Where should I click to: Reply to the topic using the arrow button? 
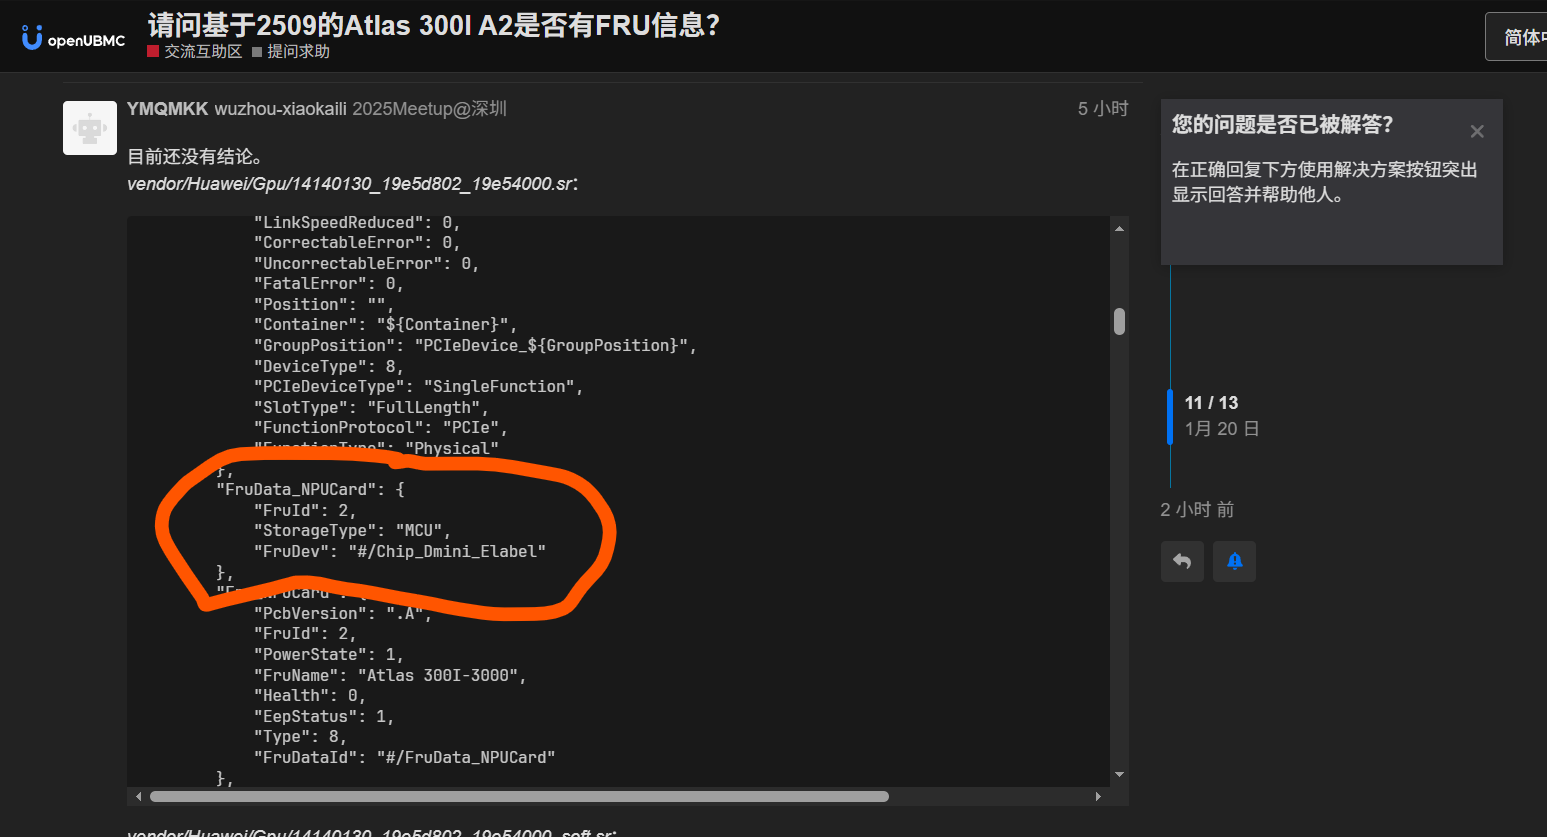point(1182,561)
